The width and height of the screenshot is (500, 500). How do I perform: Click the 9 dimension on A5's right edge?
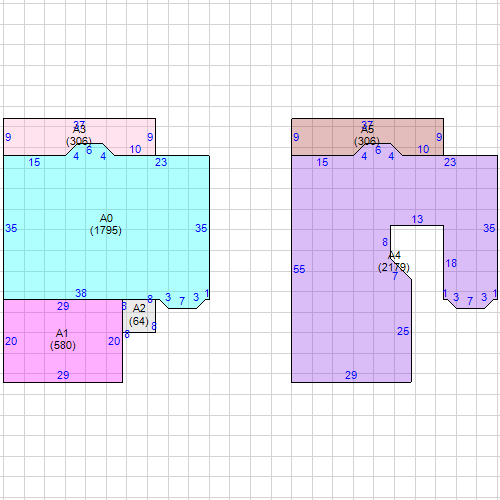439,137
